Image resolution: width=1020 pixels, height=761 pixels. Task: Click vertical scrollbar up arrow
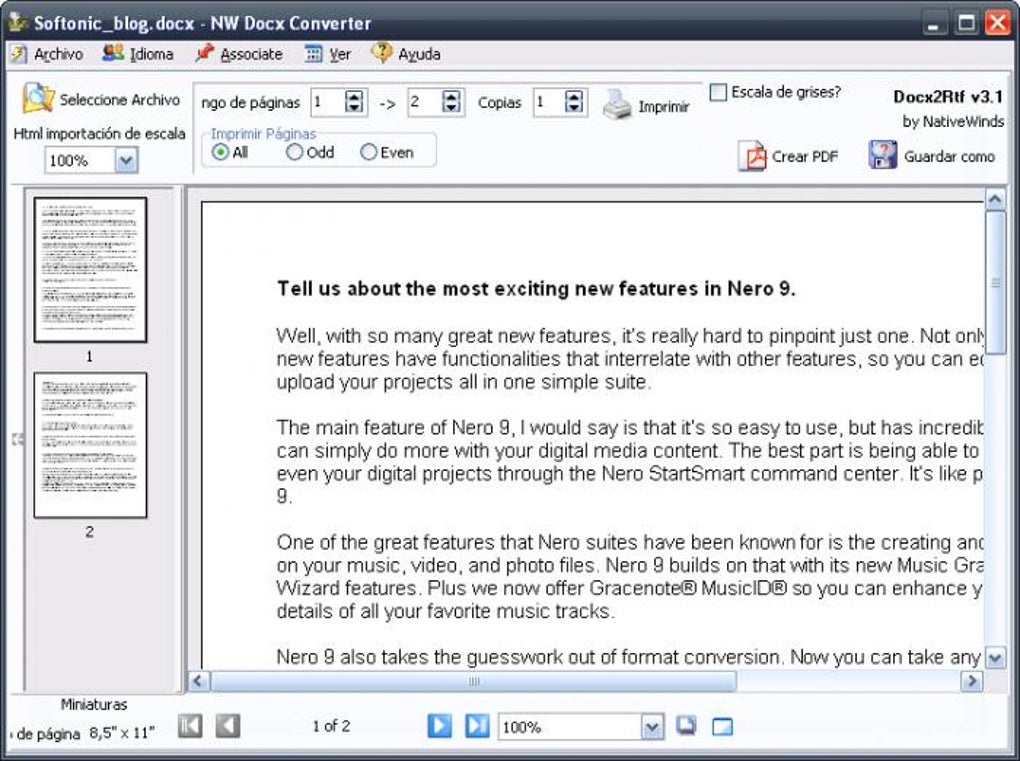[995, 199]
